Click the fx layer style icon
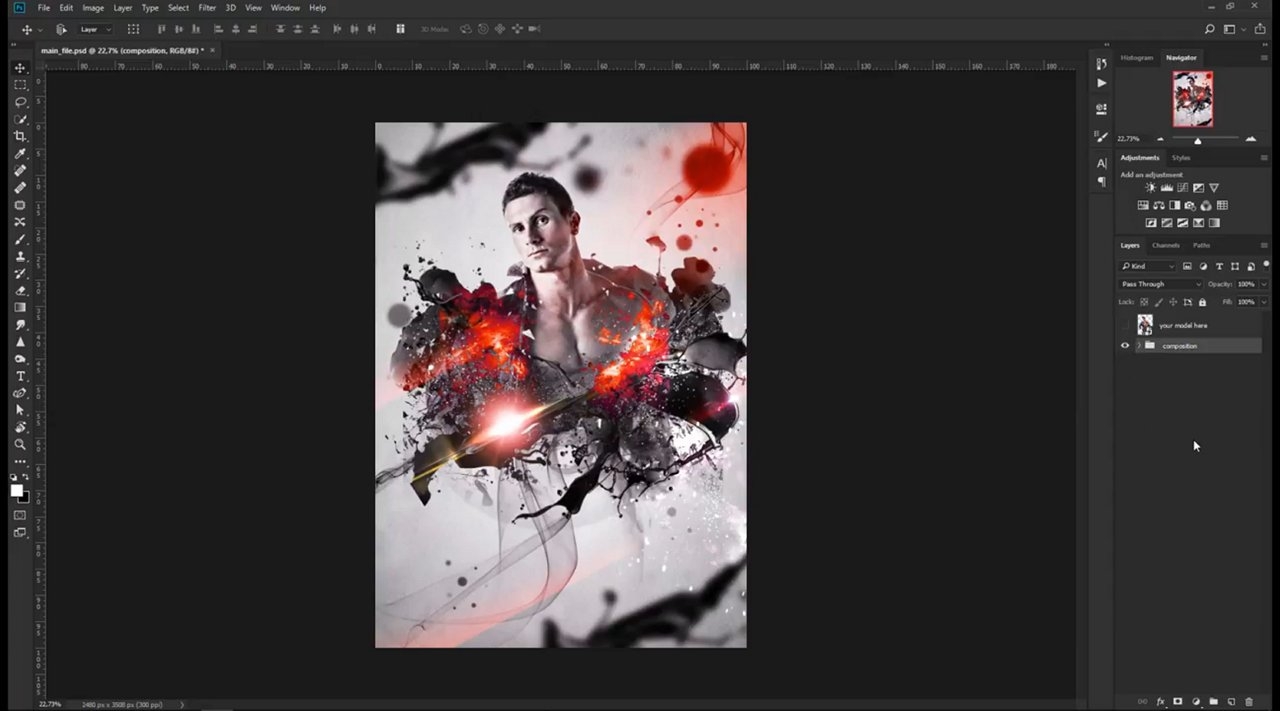 point(1161,702)
